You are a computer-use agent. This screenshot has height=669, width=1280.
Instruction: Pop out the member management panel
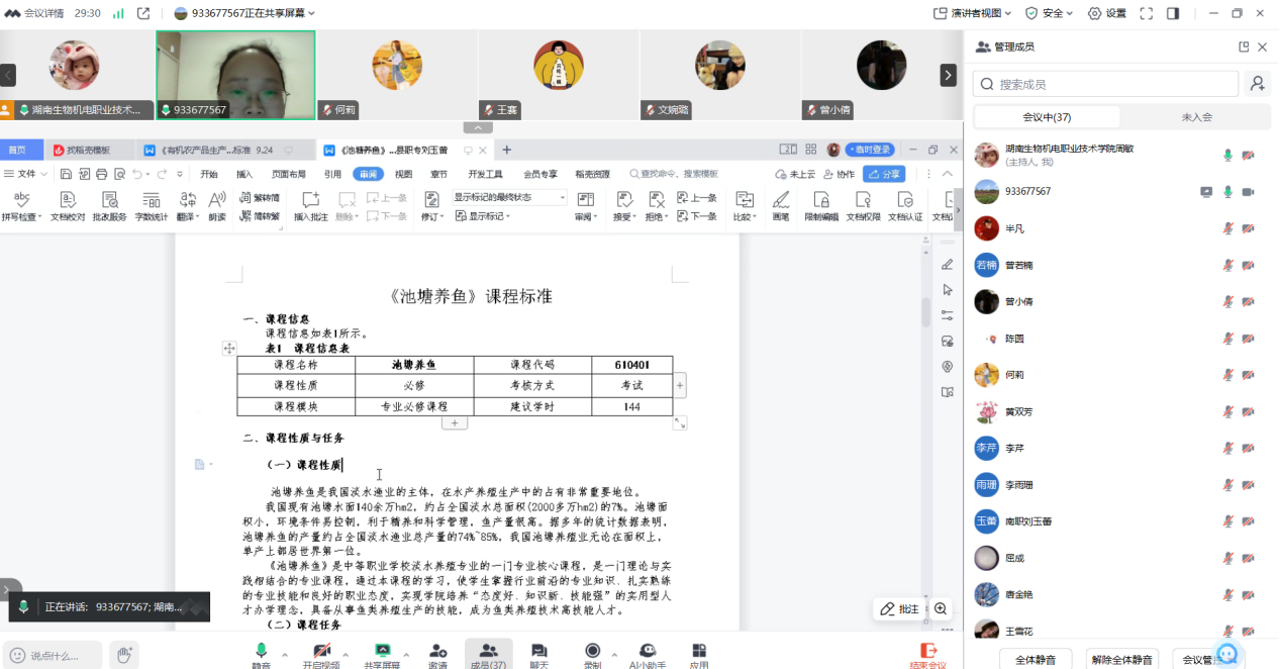(1244, 47)
